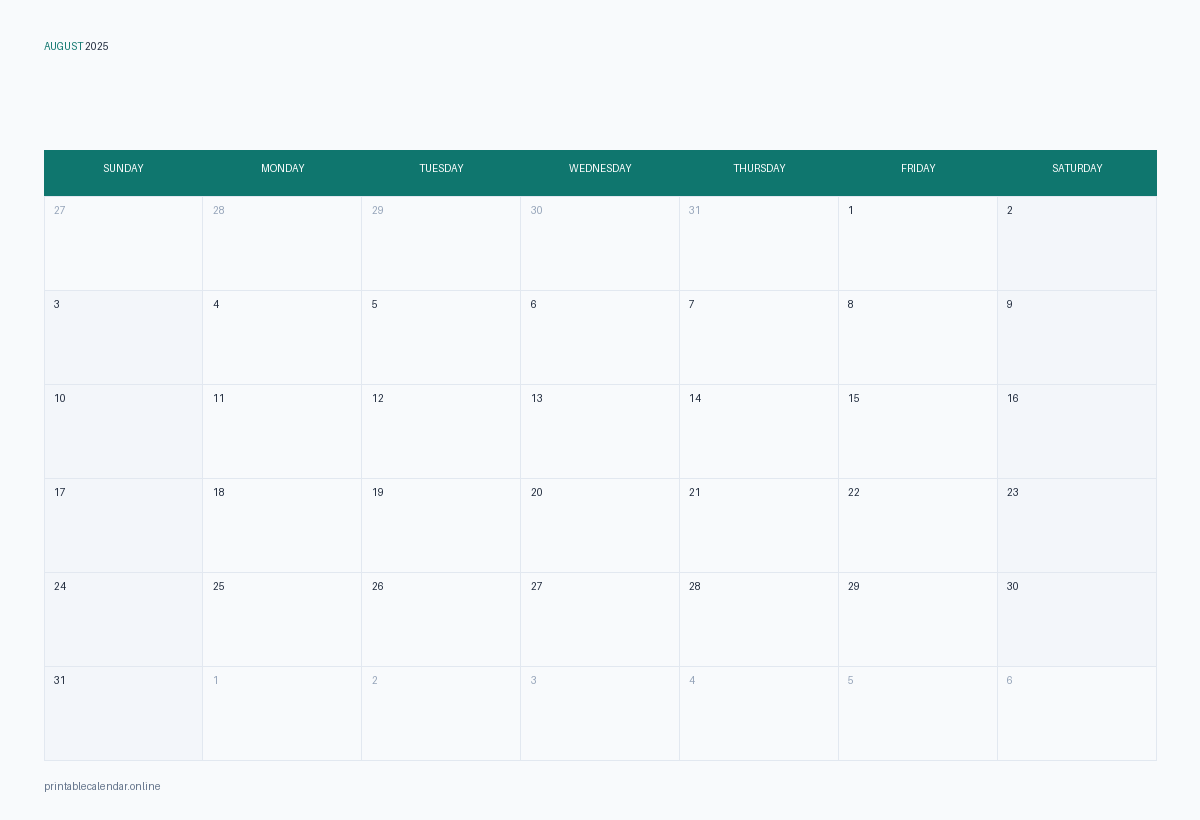The height and width of the screenshot is (820, 1200).
Task: Select greyed-out September 5 cell
Action: 918,714
